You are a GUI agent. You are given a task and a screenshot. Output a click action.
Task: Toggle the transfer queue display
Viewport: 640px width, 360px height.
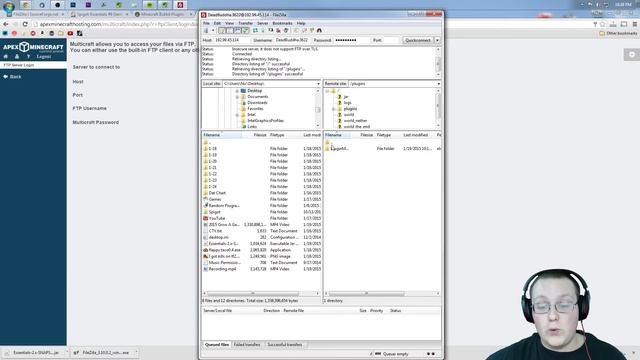(245, 31)
